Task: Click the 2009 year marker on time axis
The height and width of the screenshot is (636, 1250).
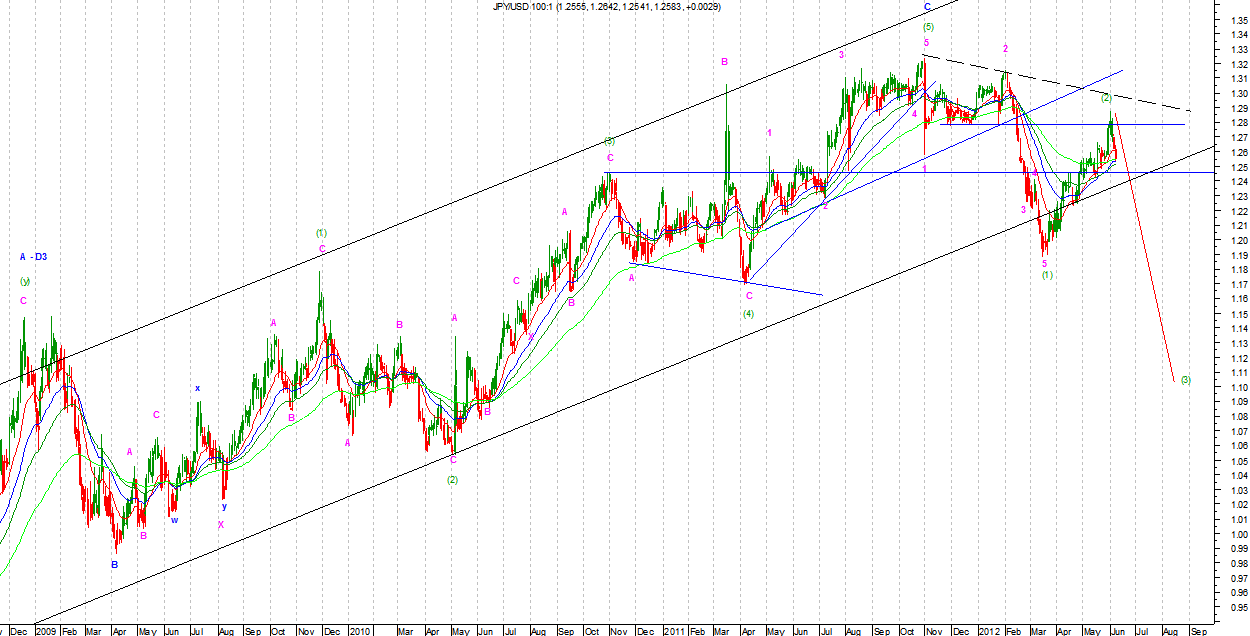Action: tap(46, 631)
